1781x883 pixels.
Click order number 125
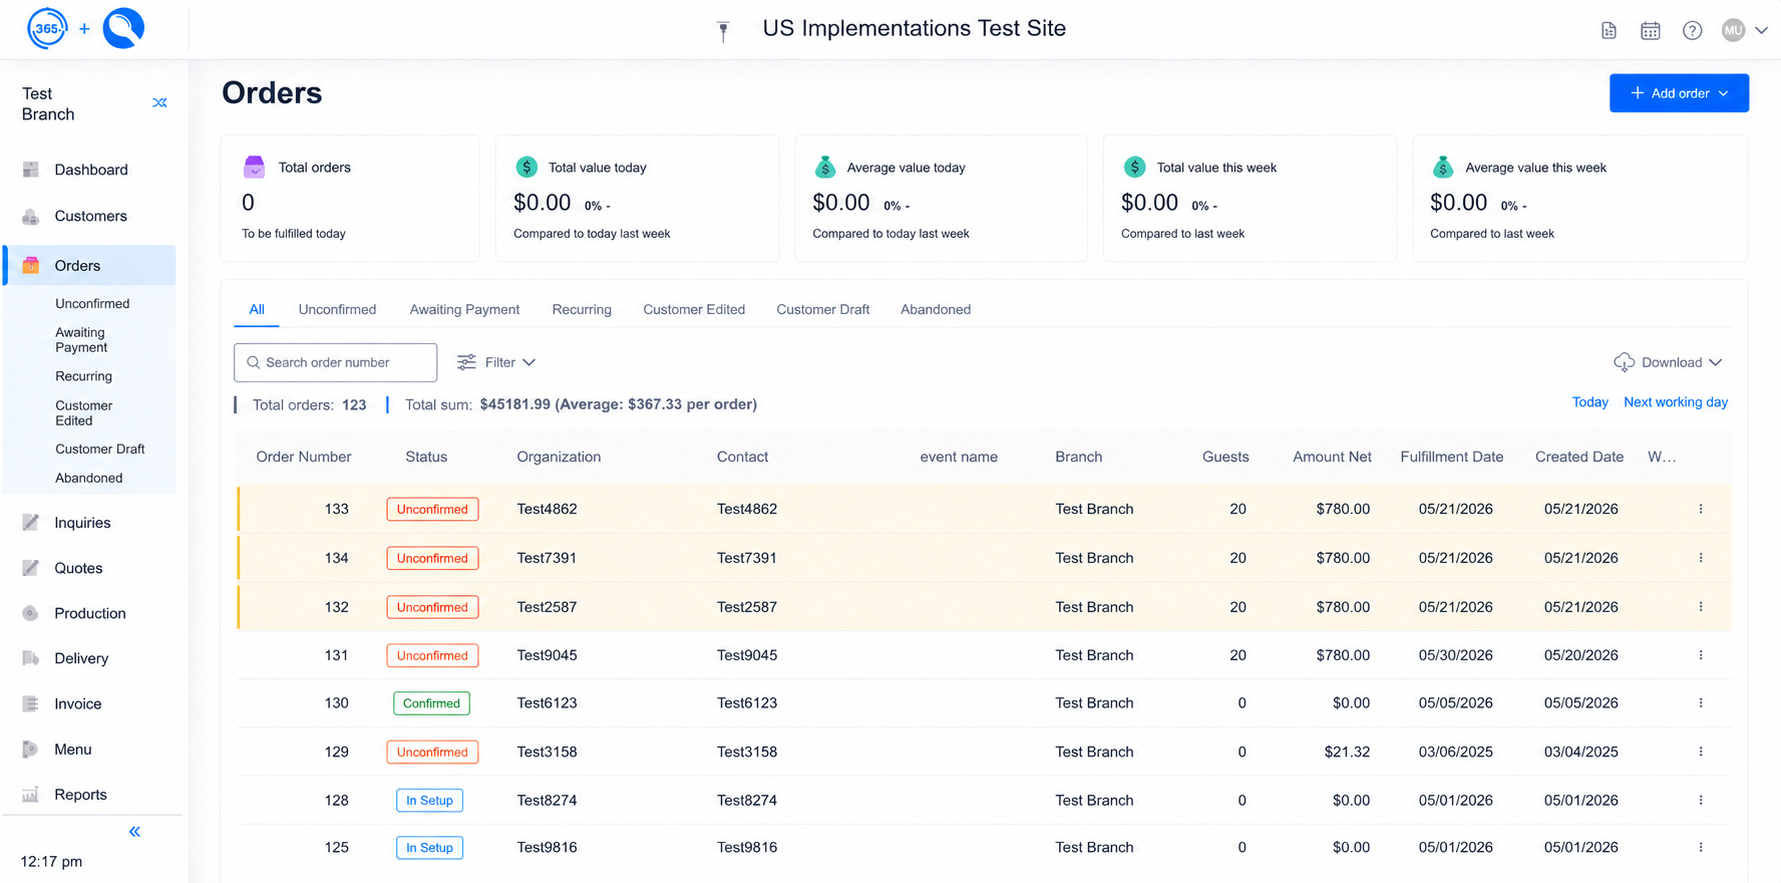[336, 847]
